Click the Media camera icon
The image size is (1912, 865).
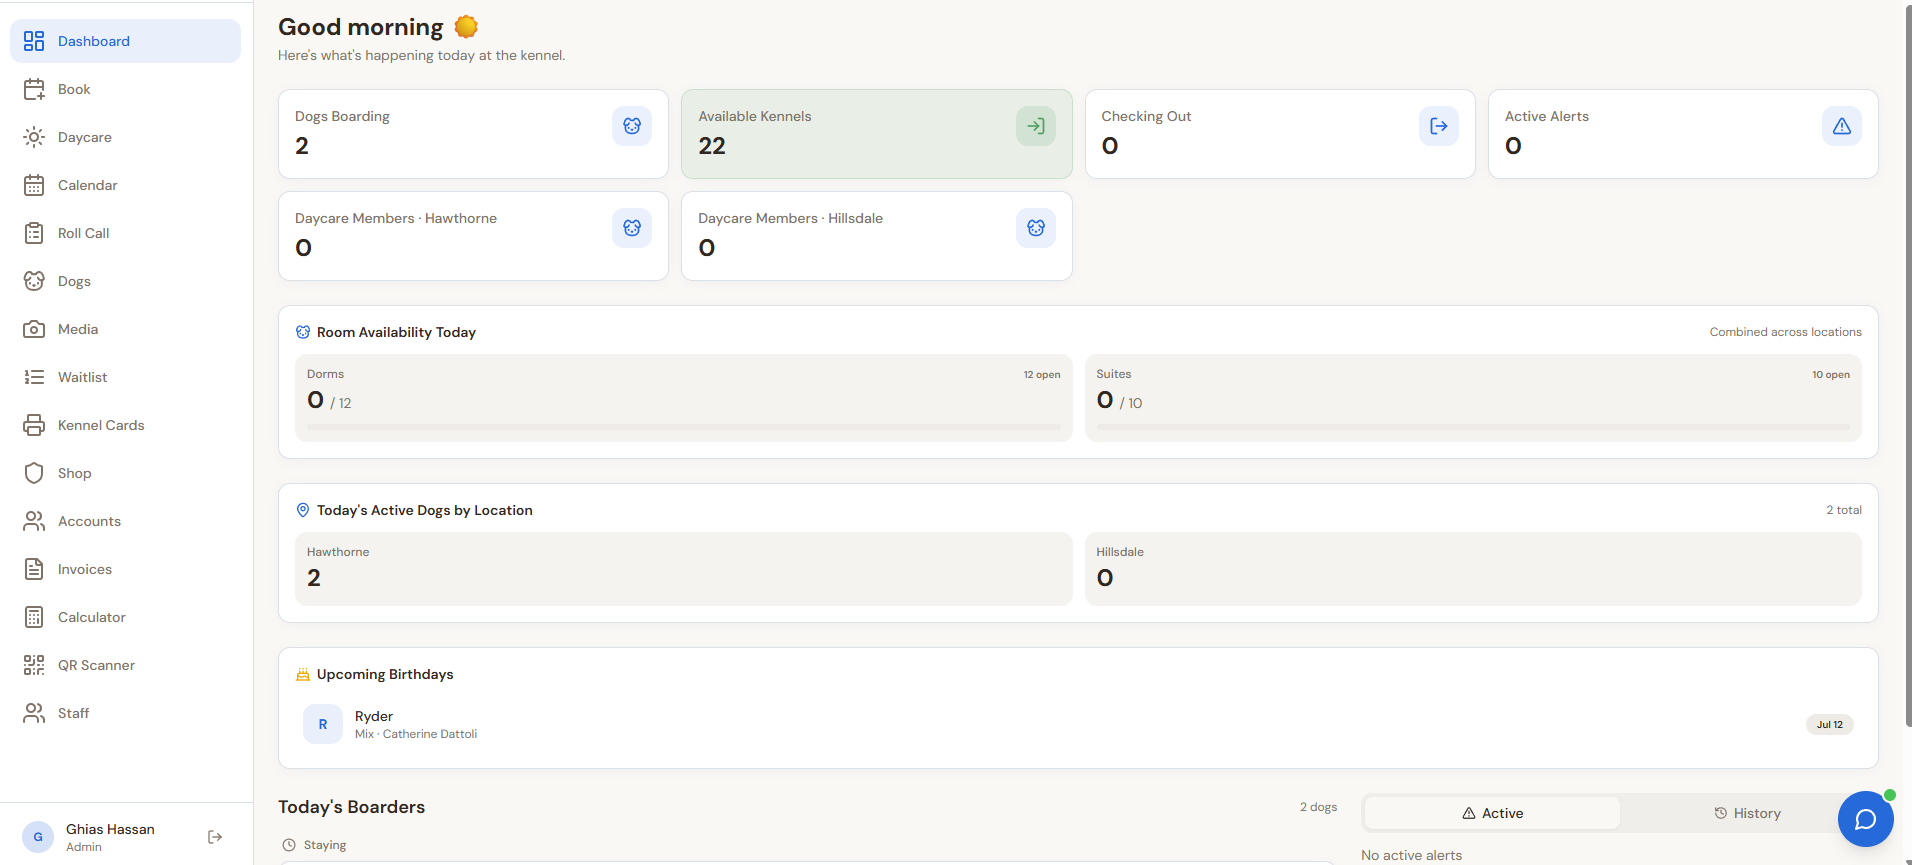click(x=34, y=329)
